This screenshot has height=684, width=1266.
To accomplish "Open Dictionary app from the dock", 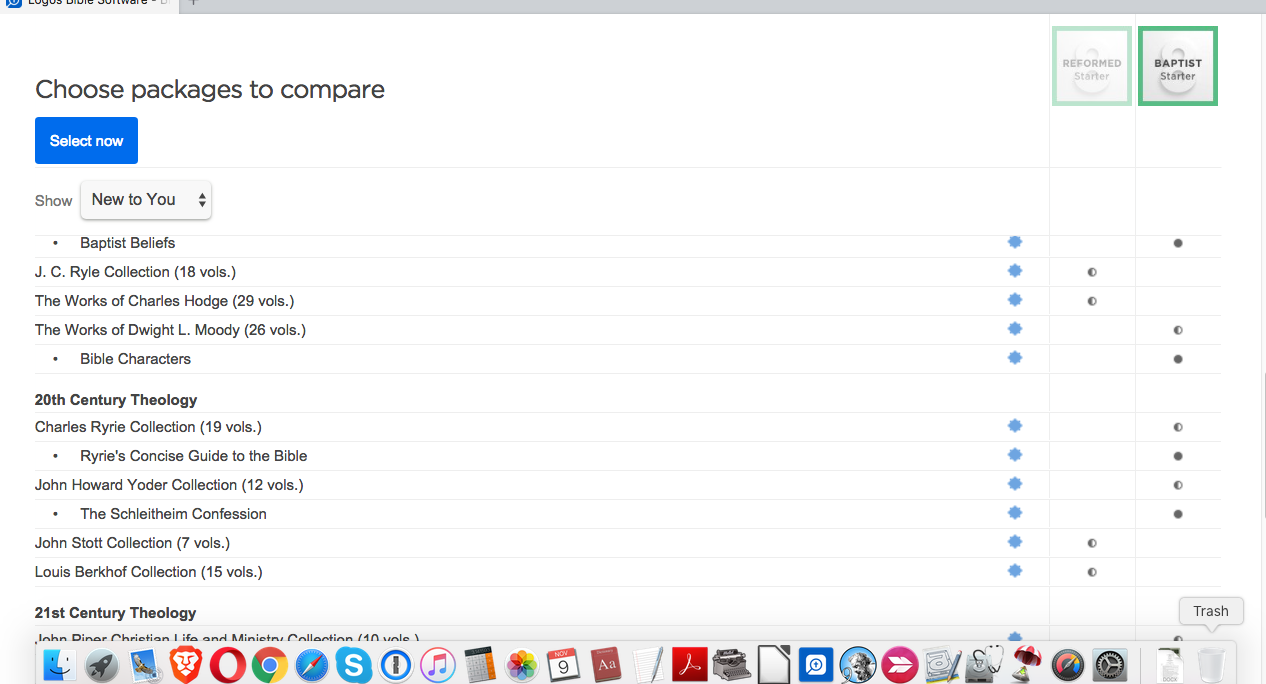I will click(606, 664).
